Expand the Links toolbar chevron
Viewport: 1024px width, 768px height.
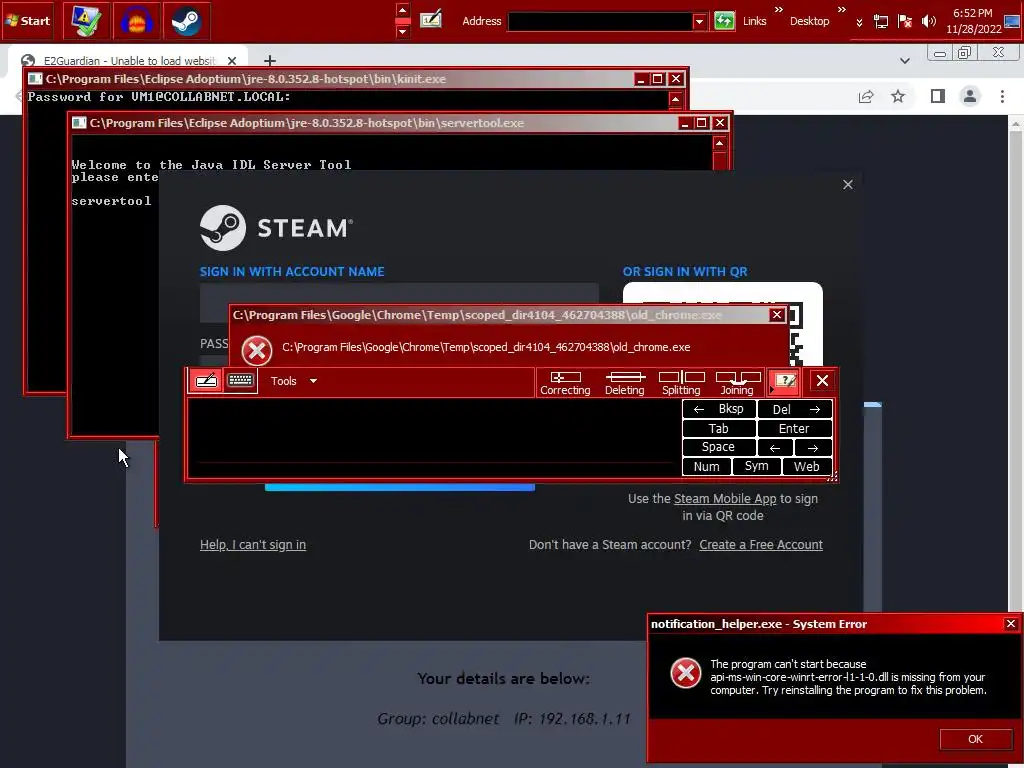pyautogui.click(x=778, y=10)
